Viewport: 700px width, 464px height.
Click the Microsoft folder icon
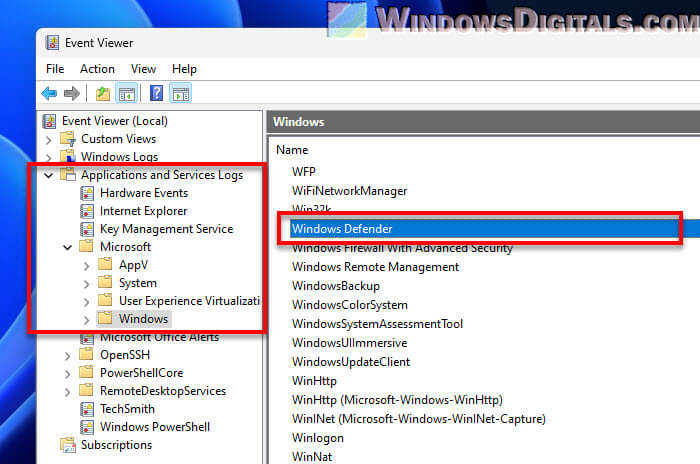86,247
